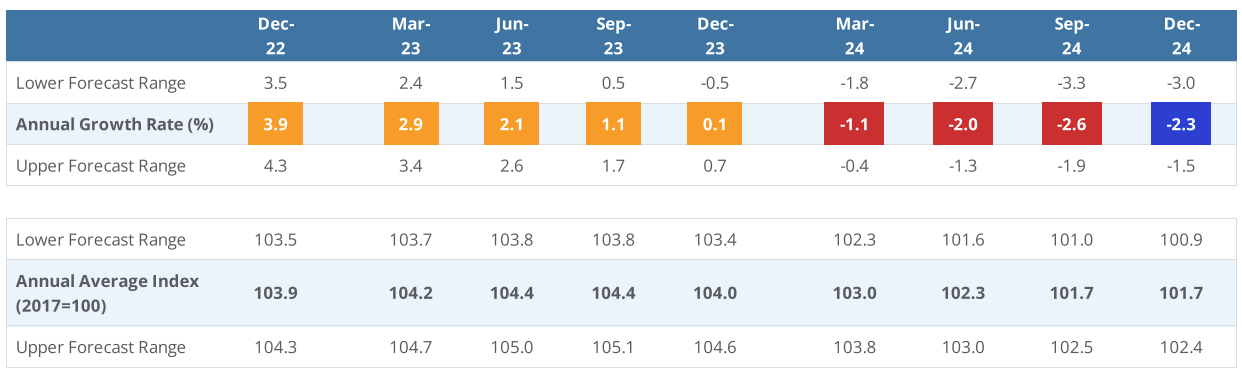1242x375 pixels.
Task: Select the 105.1 upper forecast index value
Action: click(613, 347)
